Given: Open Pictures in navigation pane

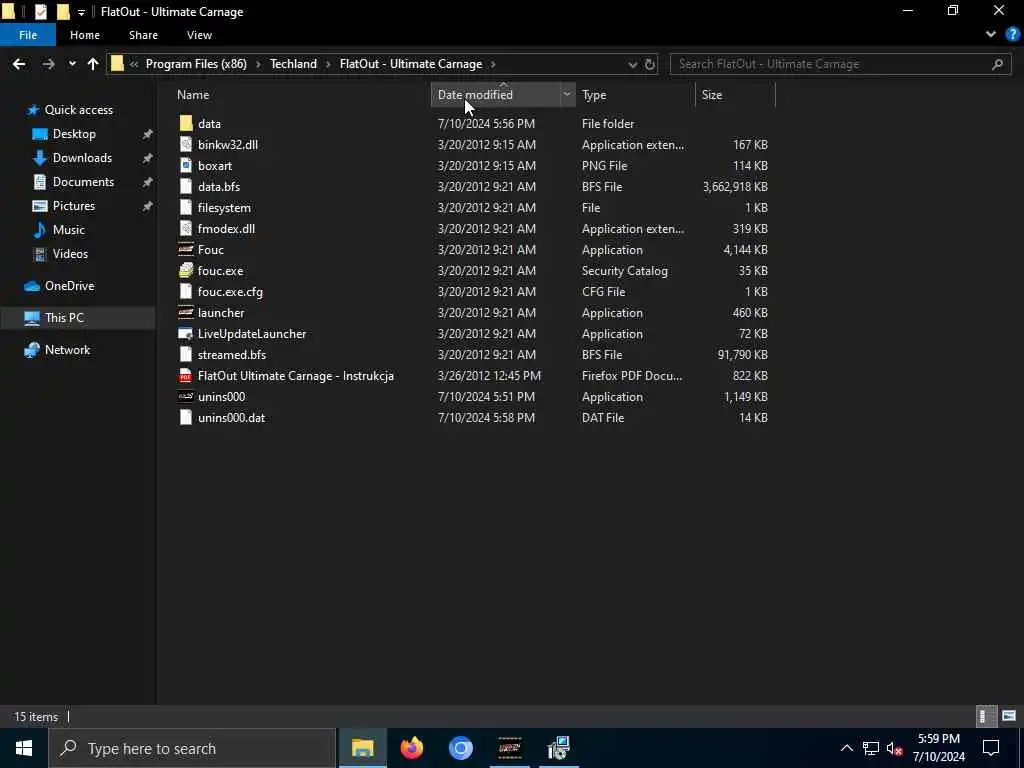Looking at the screenshot, I should tap(74, 206).
